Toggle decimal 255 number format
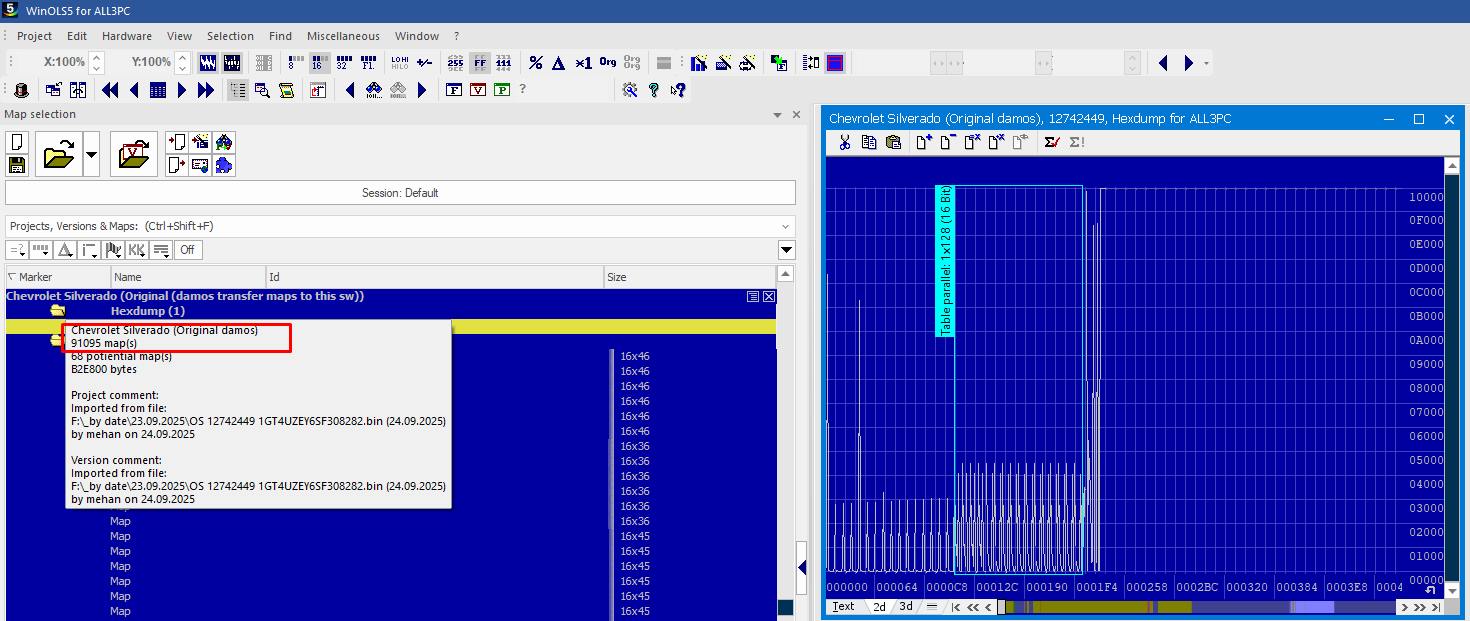The image size is (1470, 621). [455, 63]
